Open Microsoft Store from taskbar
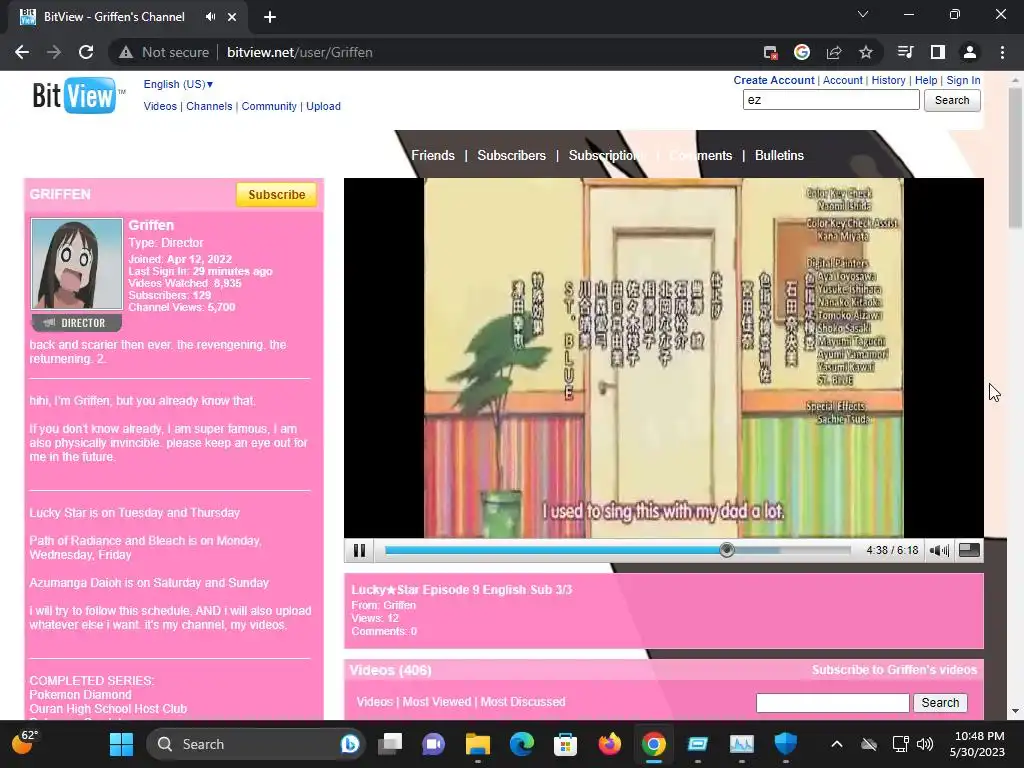Viewport: 1024px width, 768px height. coord(566,744)
